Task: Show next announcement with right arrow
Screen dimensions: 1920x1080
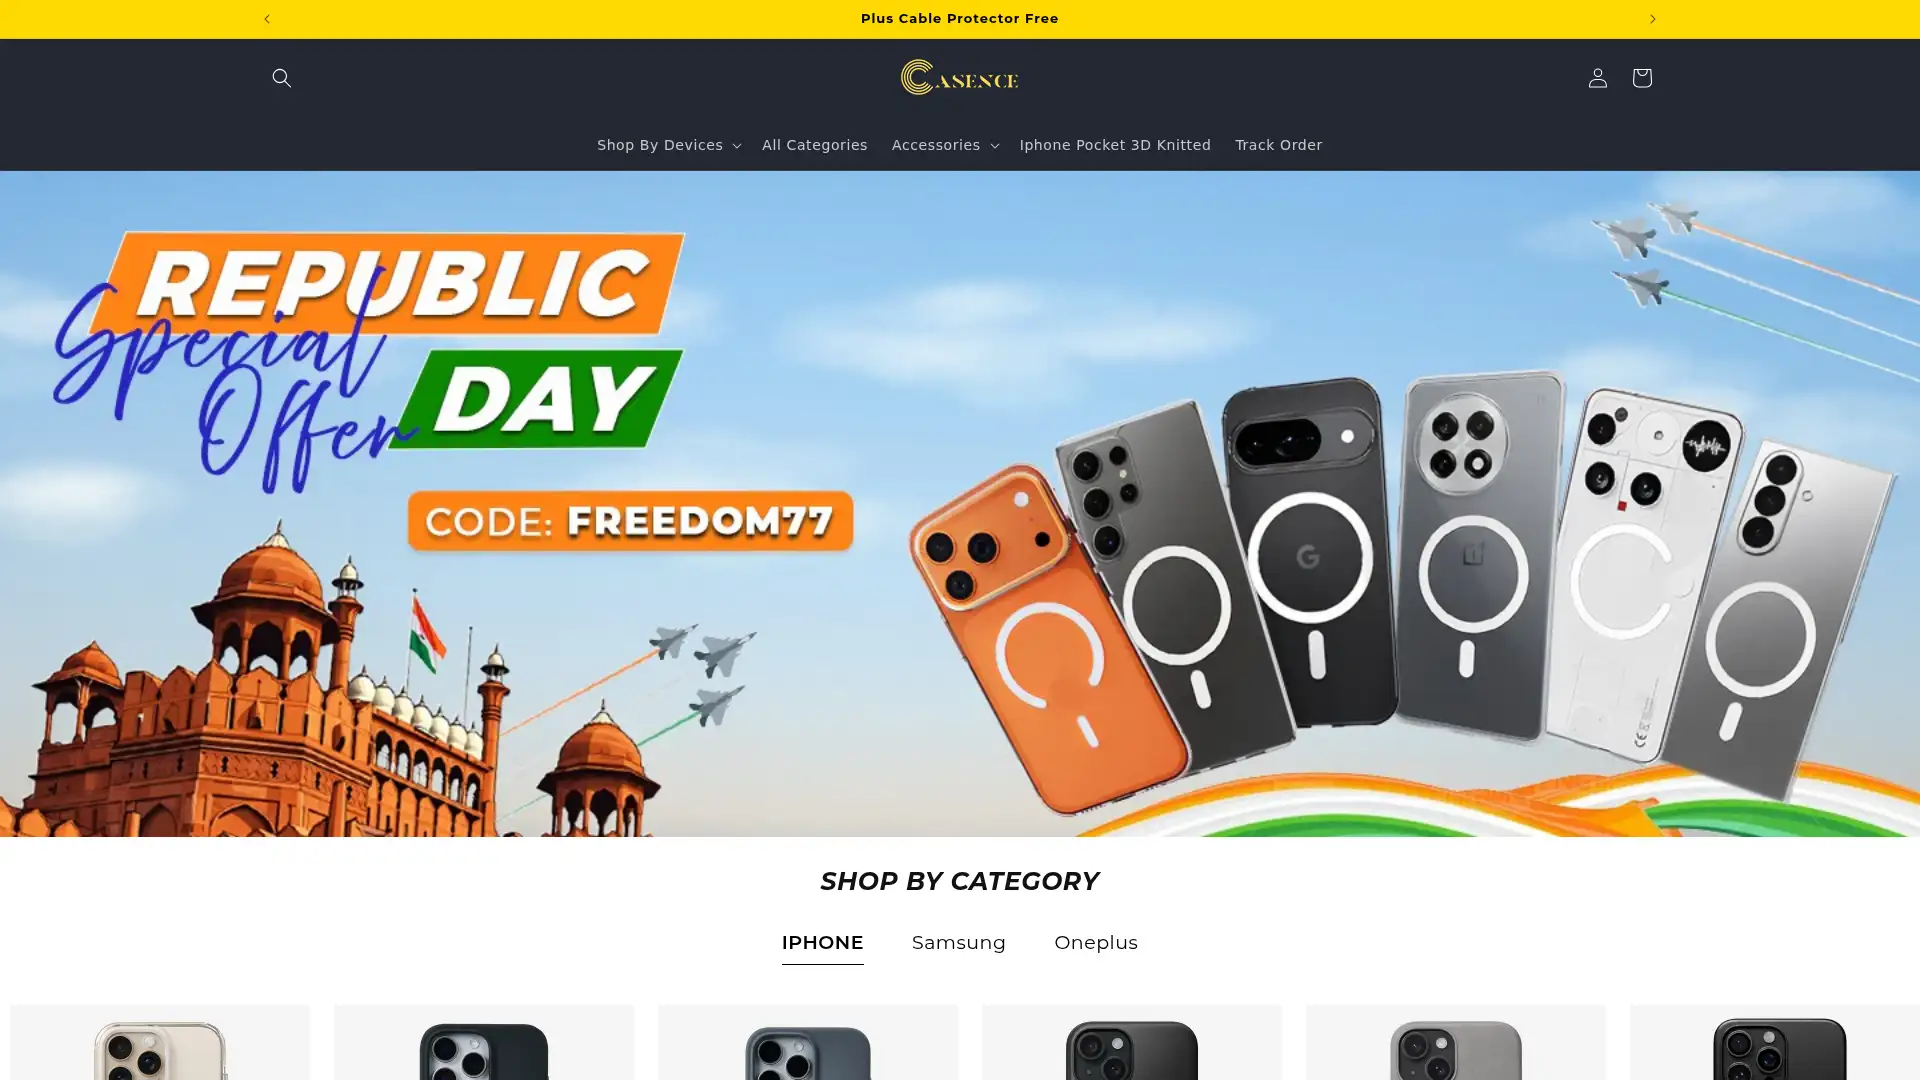Action: (x=1652, y=19)
